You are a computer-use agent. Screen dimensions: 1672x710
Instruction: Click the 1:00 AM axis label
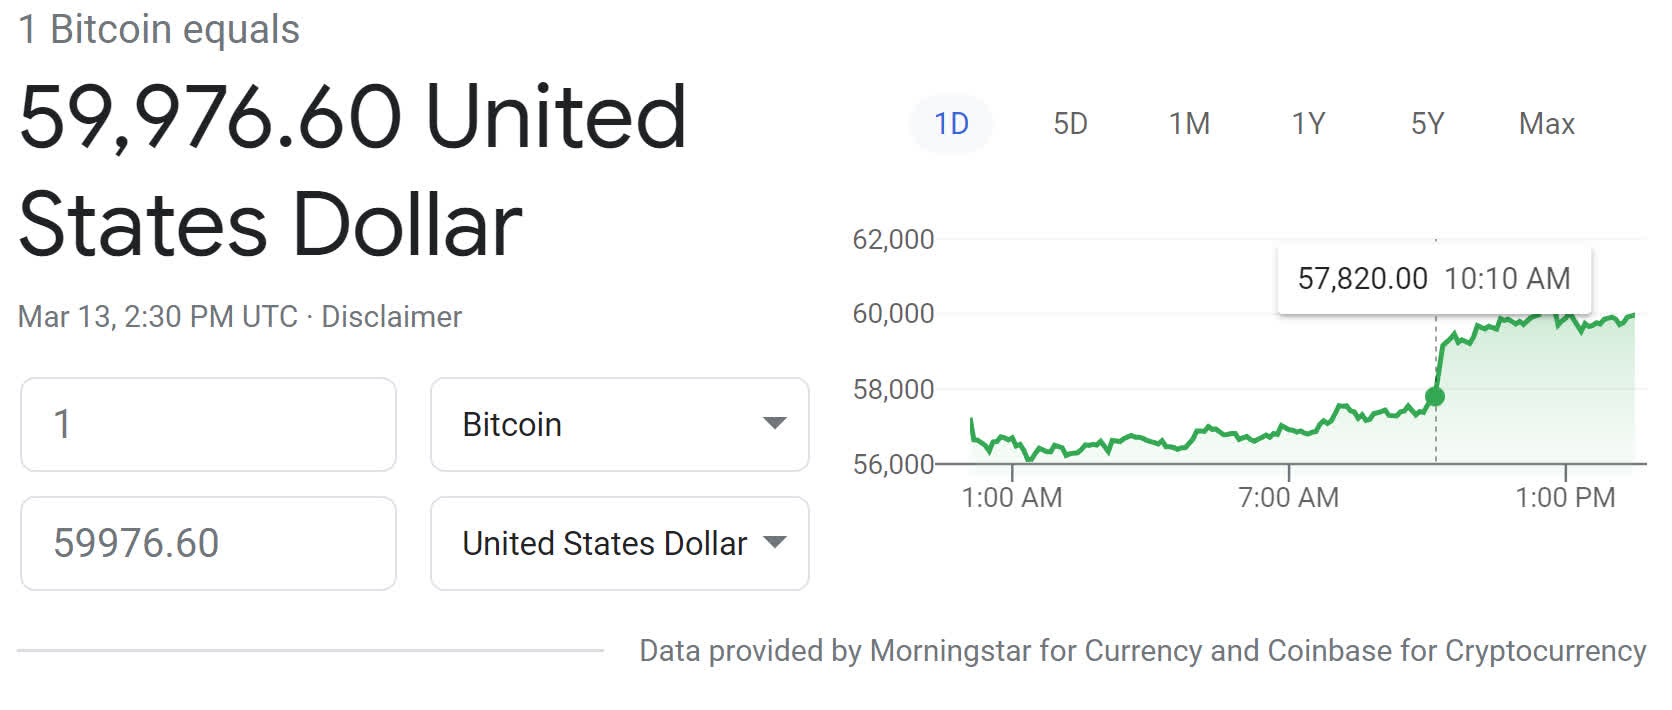(1012, 497)
